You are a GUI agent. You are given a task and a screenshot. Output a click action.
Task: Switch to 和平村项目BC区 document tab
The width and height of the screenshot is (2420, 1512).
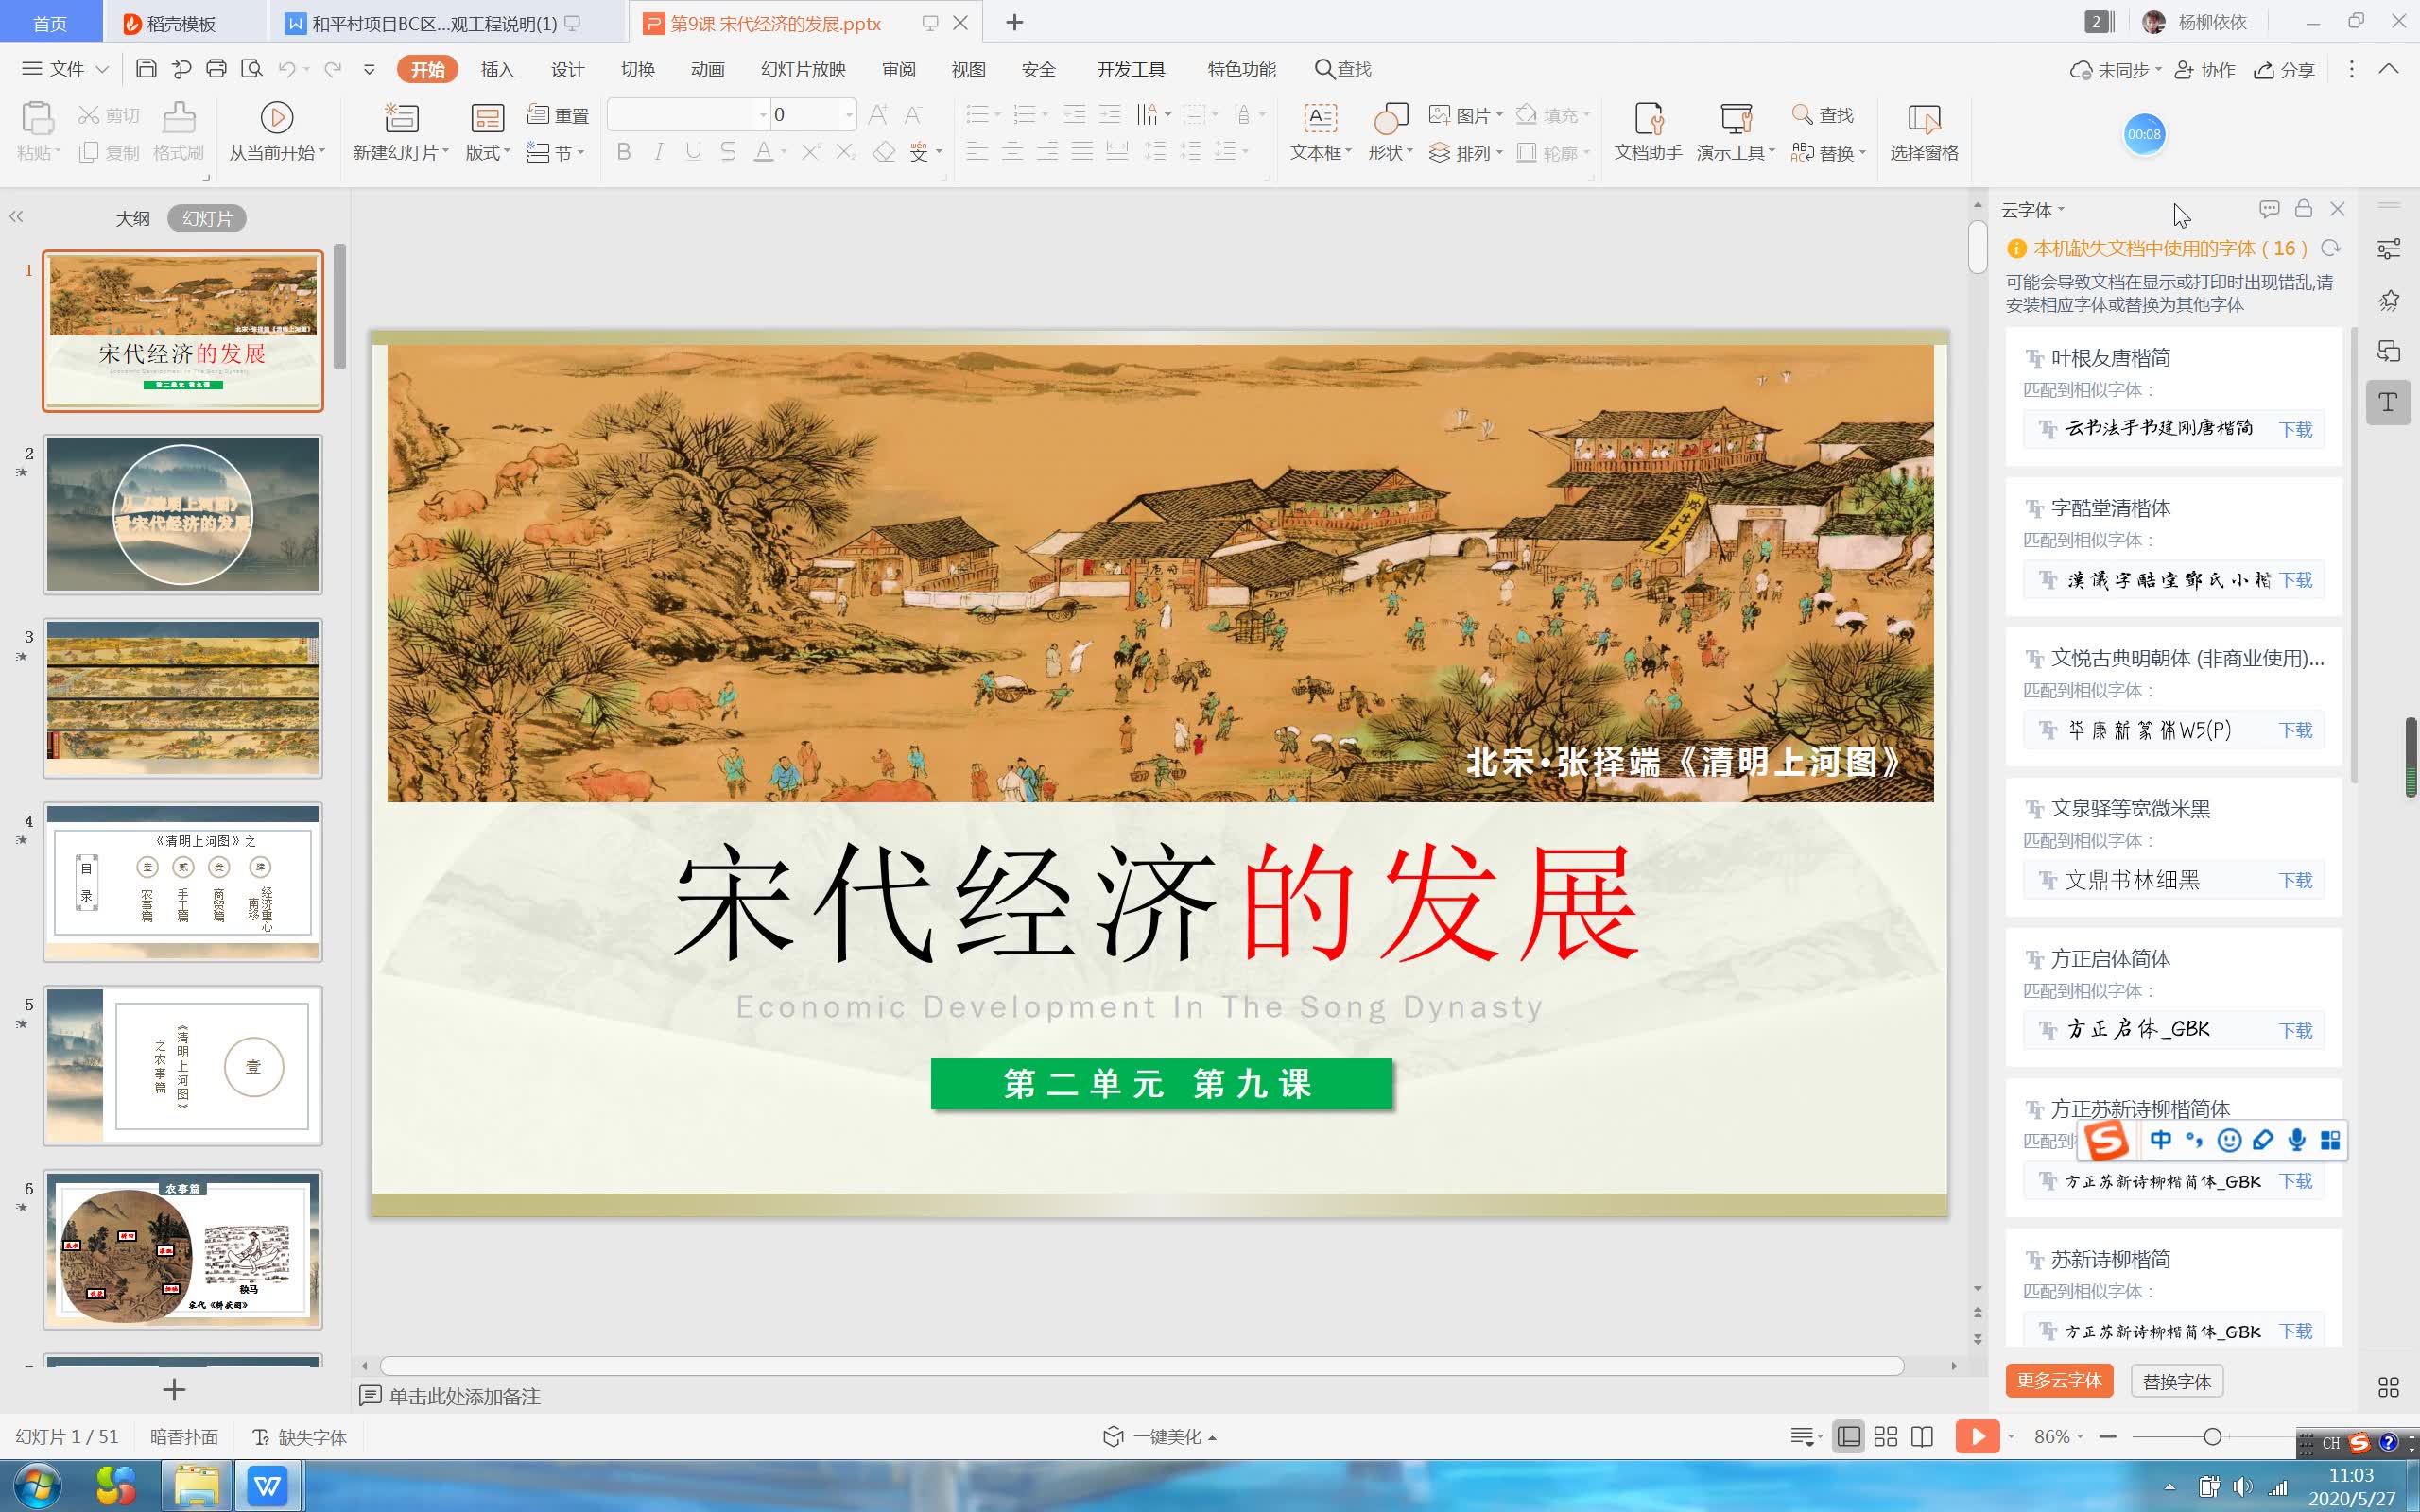433,23
